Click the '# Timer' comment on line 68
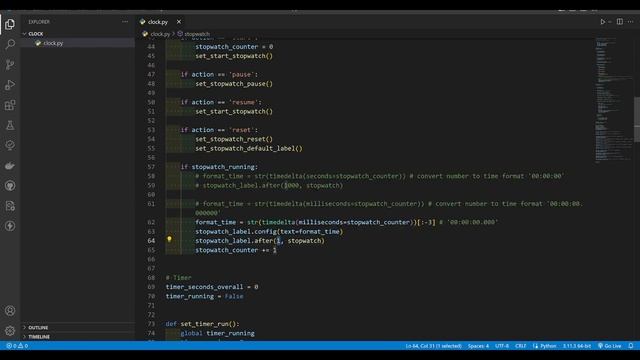Screen dimensions: 640x360 pyautogui.click(x=178, y=278)
